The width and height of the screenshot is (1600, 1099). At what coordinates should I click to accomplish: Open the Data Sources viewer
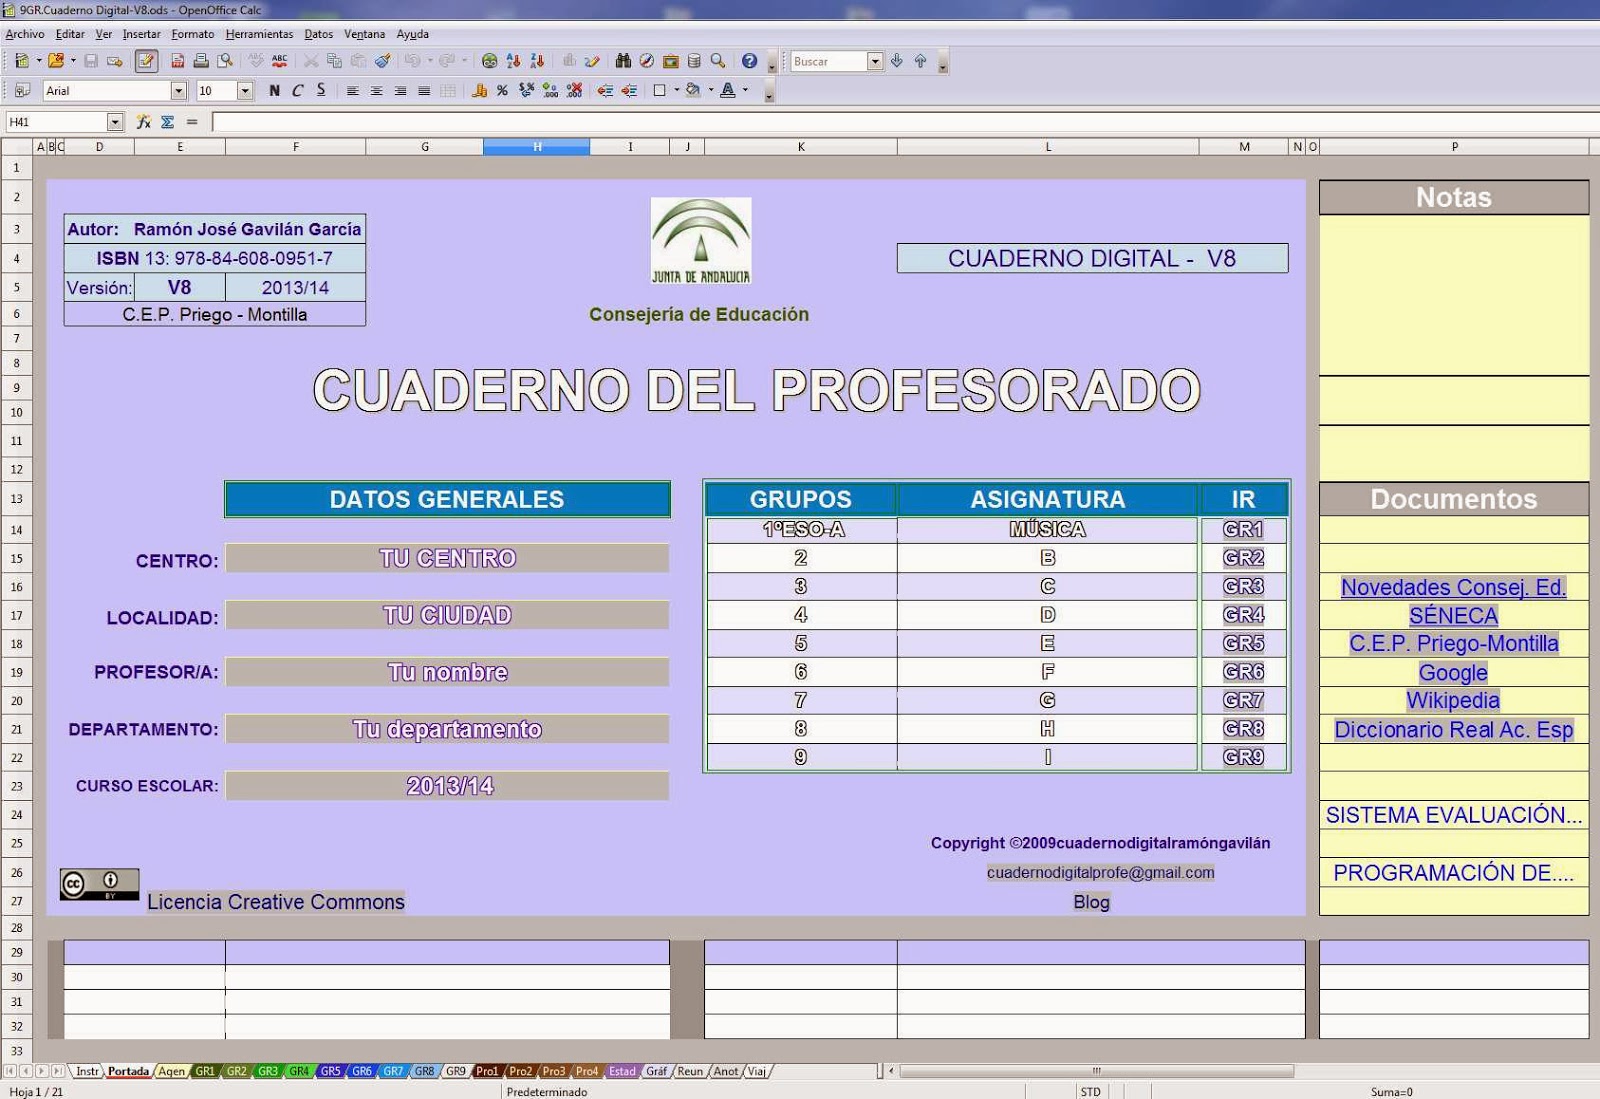[694, 61]
